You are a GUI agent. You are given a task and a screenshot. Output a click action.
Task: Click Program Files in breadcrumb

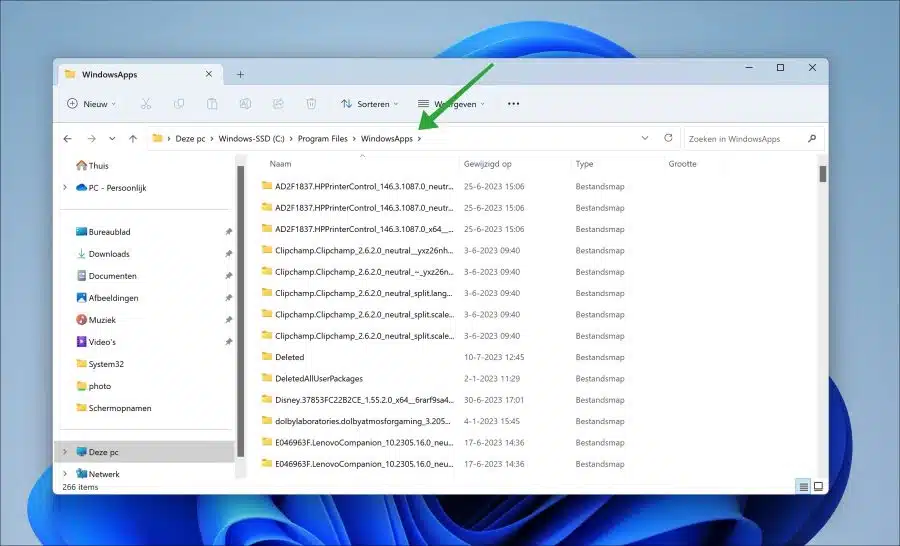coord(323,138)
